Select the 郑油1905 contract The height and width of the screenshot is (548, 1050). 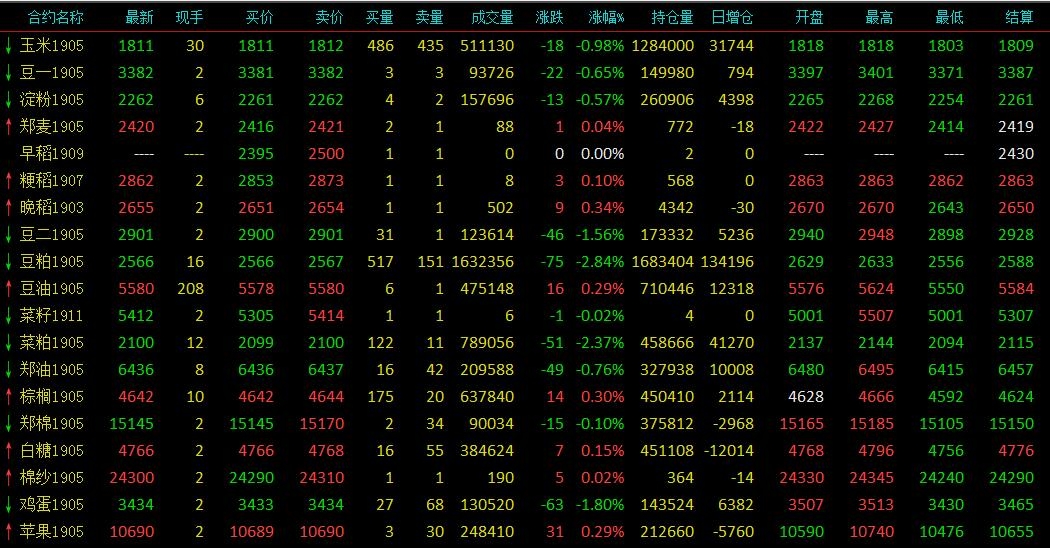point(52,370)
